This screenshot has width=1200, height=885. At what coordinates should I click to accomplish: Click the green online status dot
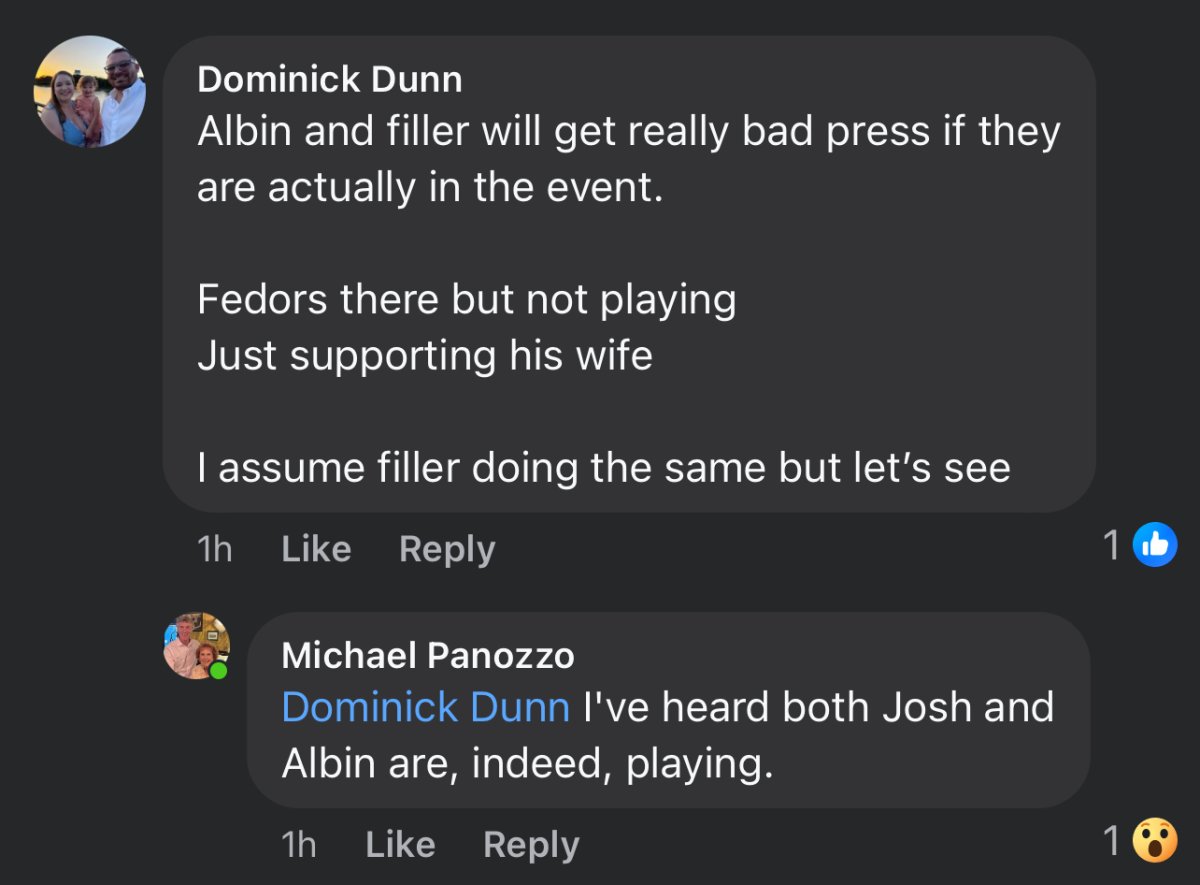coord(218,670)
